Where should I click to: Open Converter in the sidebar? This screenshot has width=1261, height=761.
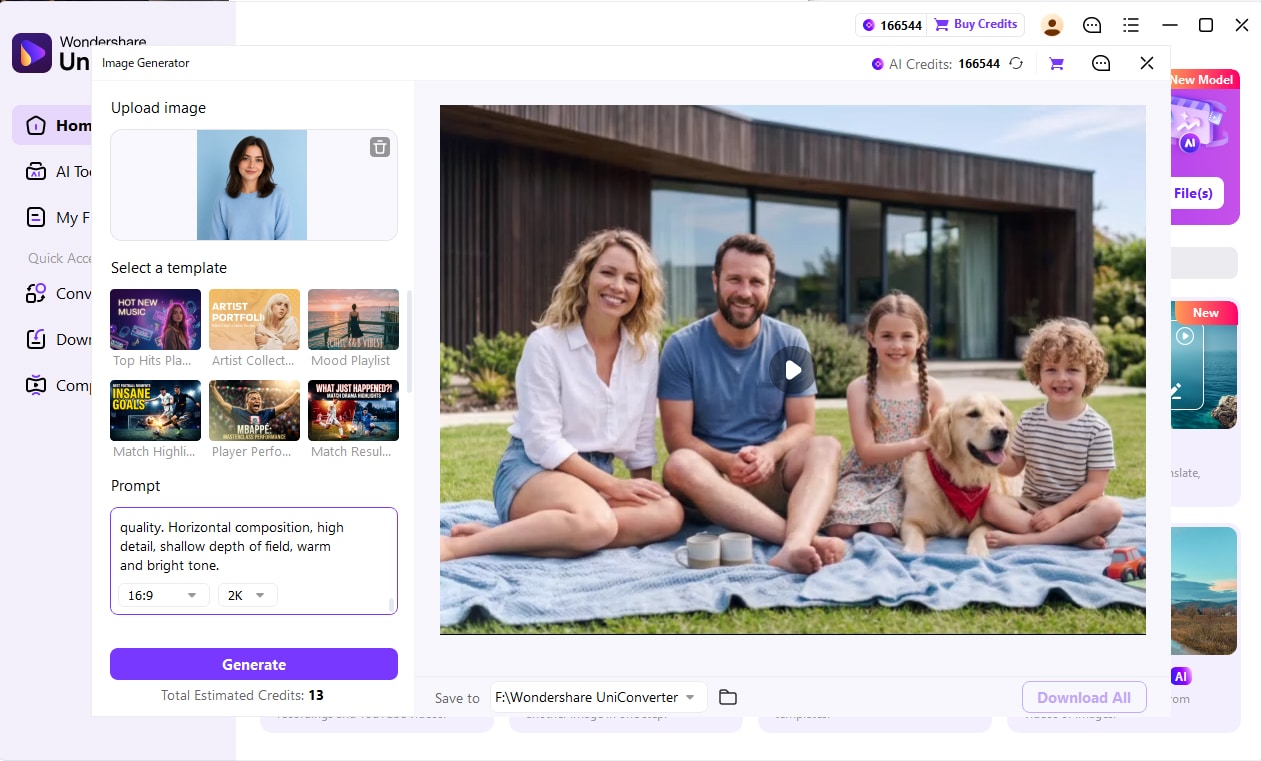[59, 293]
